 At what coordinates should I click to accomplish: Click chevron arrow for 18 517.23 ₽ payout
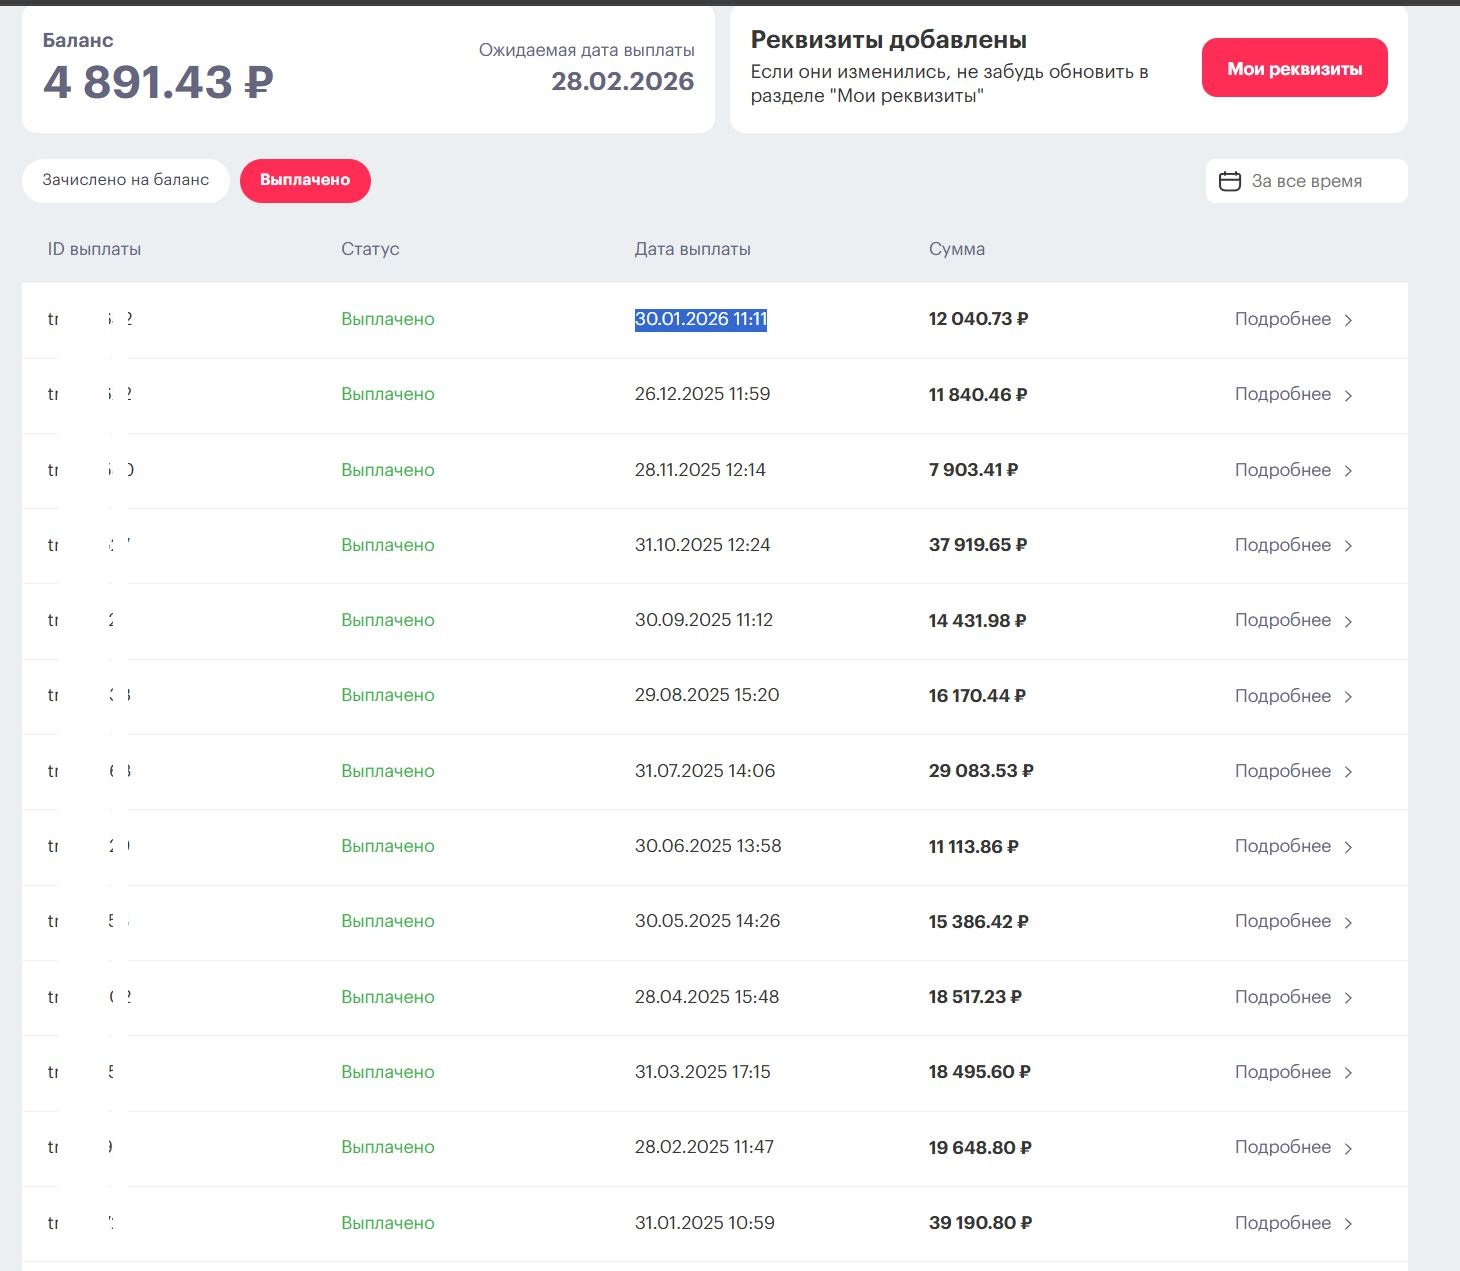1348,998
